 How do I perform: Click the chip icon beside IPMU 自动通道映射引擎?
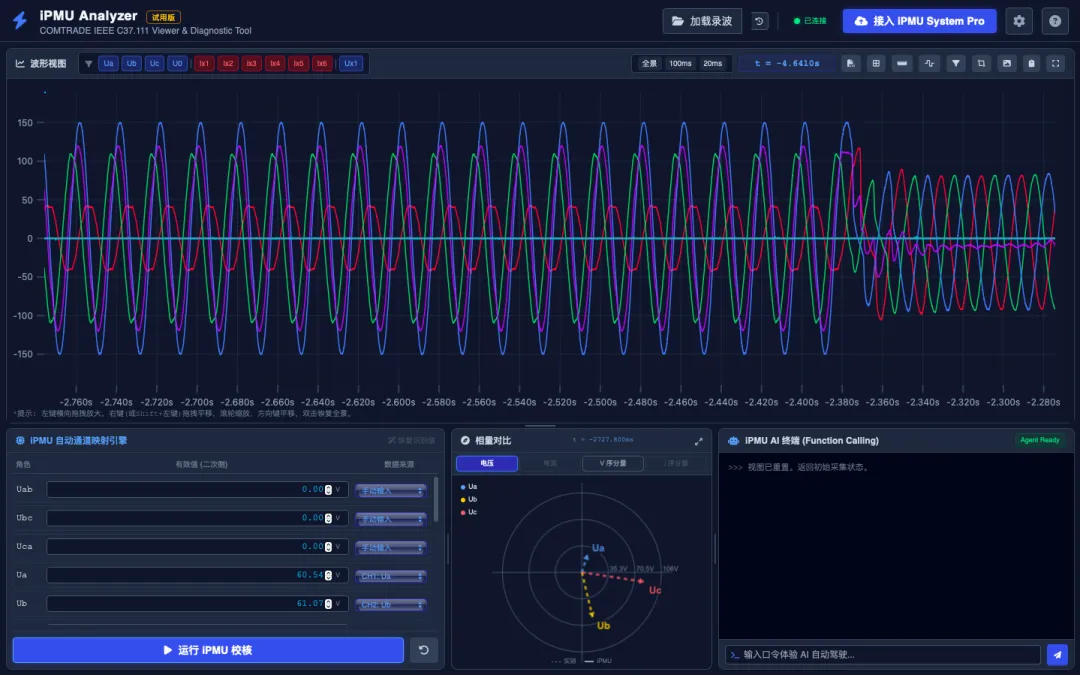tap(20, 441)
